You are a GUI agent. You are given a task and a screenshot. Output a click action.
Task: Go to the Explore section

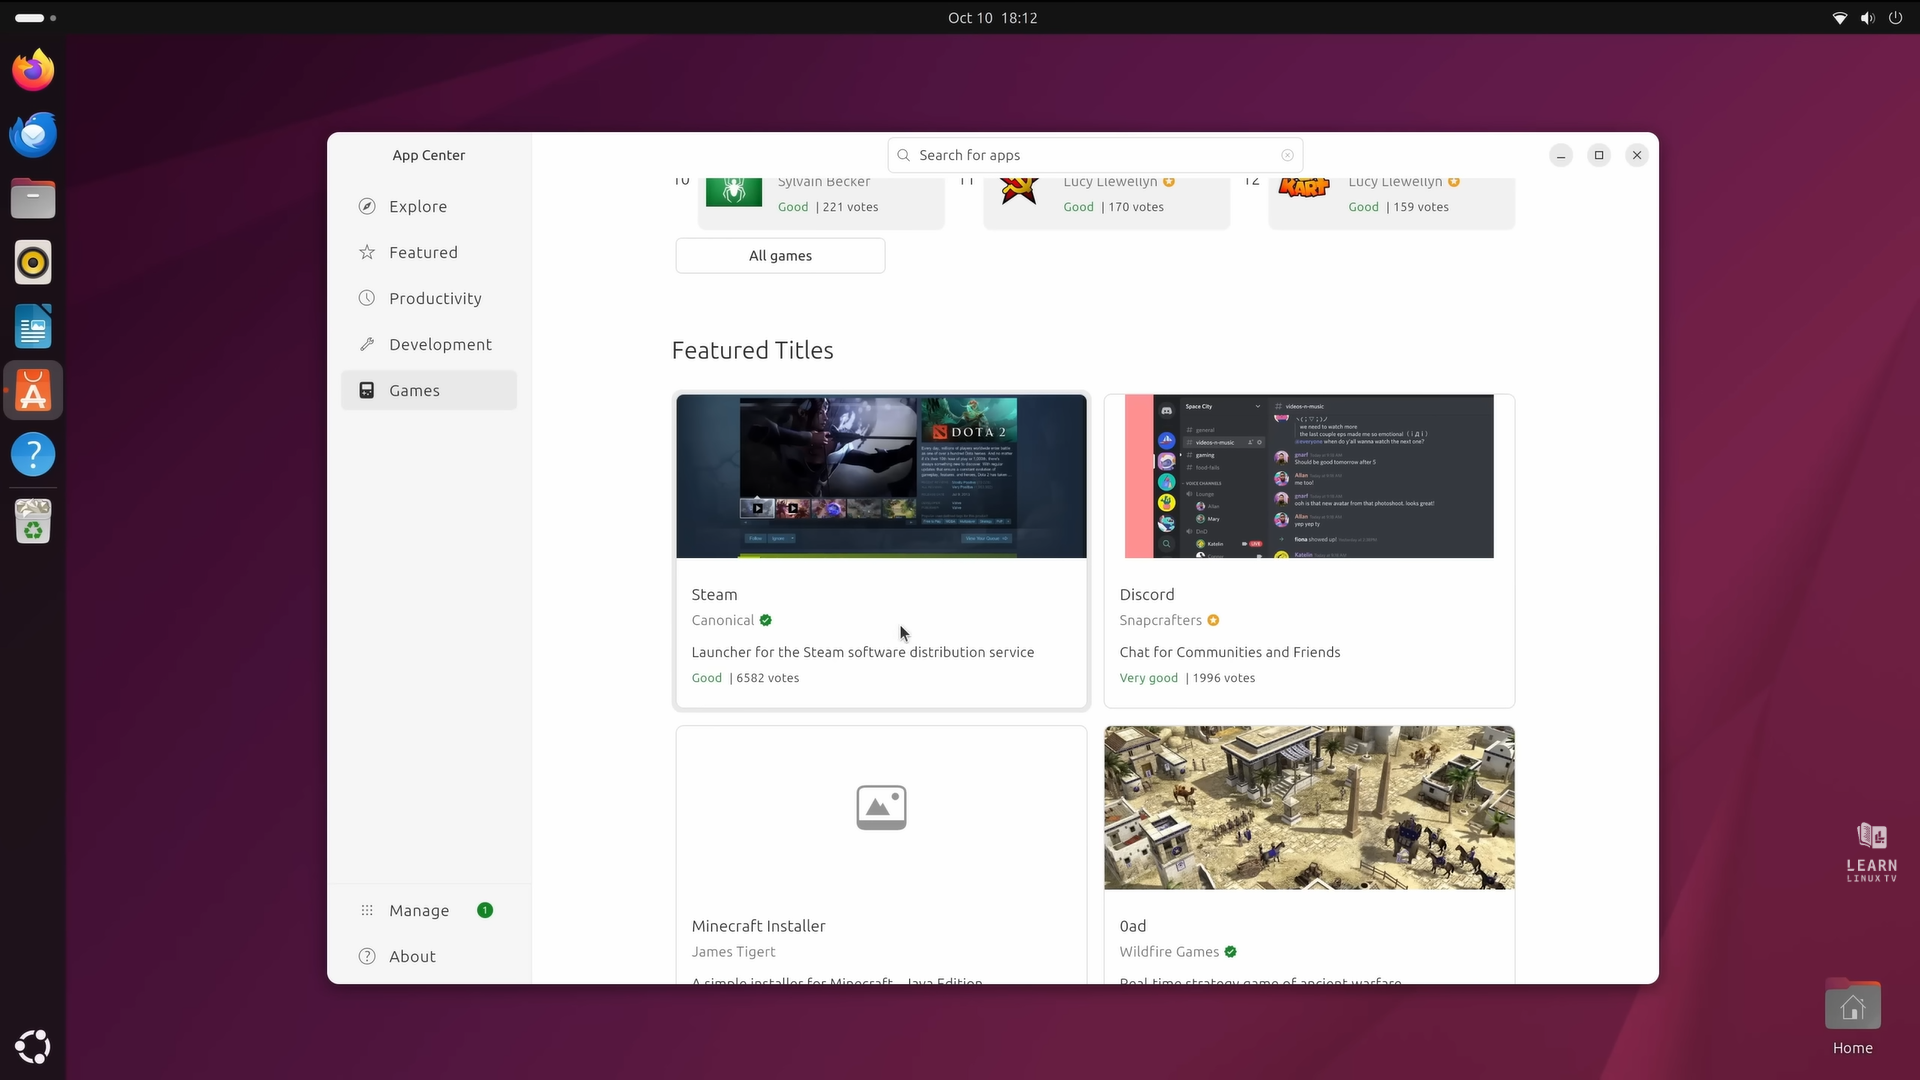[x=429, y=206]
